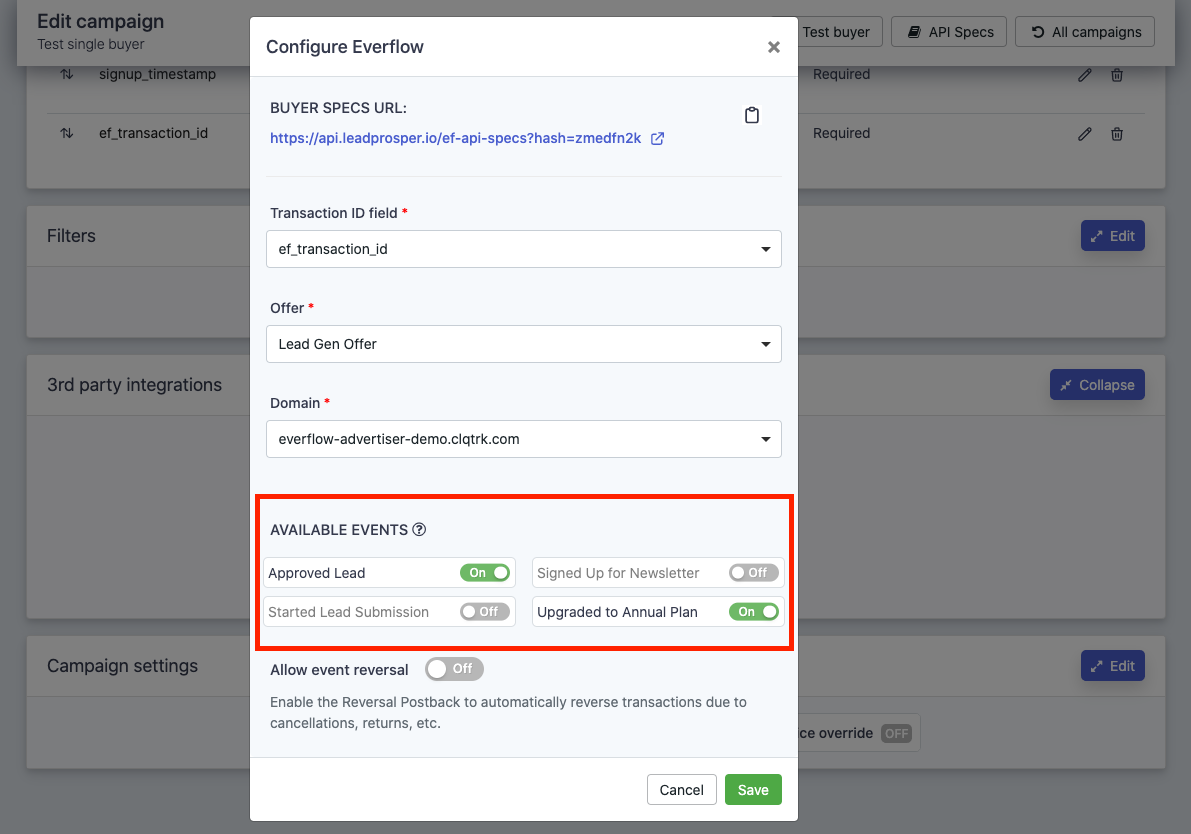Open the Offer dropdown
The width and height of the screenshot is (1191, 834).
523,344
